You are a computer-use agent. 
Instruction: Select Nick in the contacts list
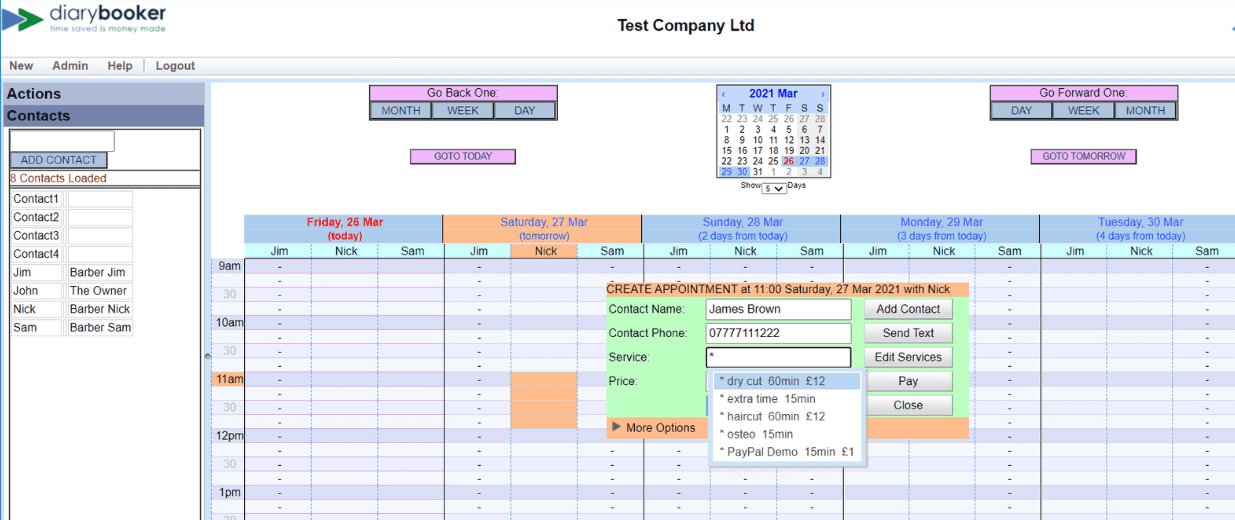[36, 309]
